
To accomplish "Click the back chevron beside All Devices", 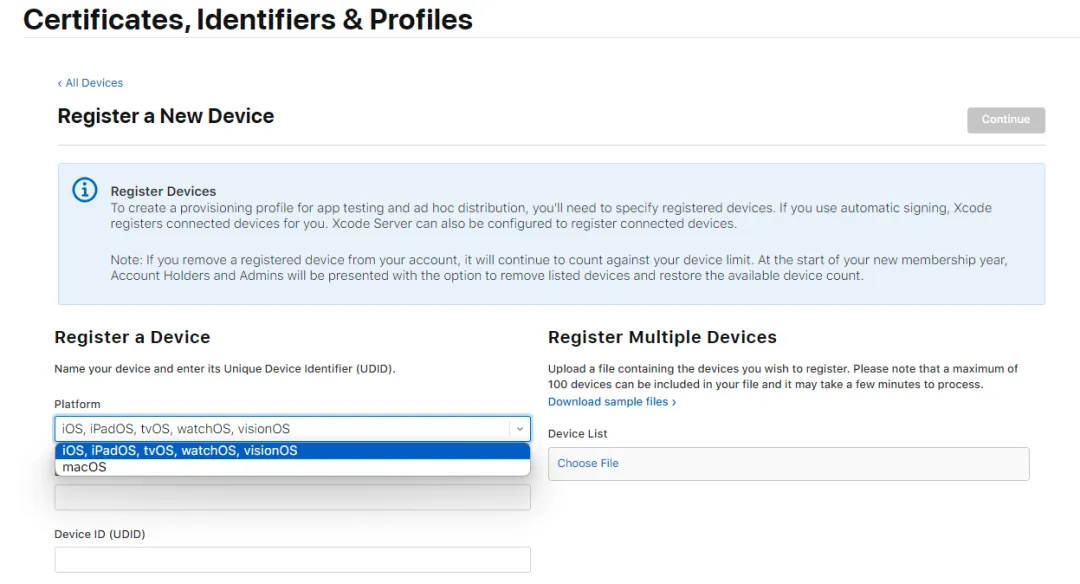I will (x=60, y=83).
